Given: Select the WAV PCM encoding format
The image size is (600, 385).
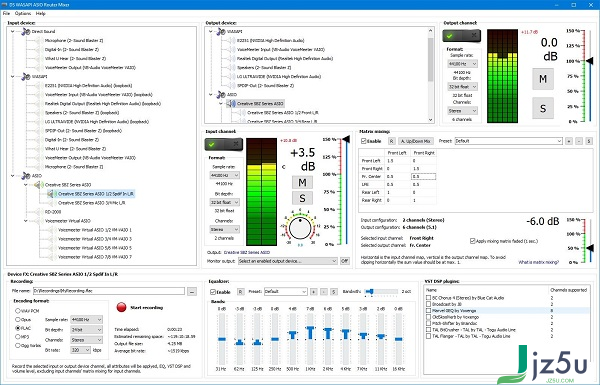Looking at the screenshot, I should click(x=18, y=311).
